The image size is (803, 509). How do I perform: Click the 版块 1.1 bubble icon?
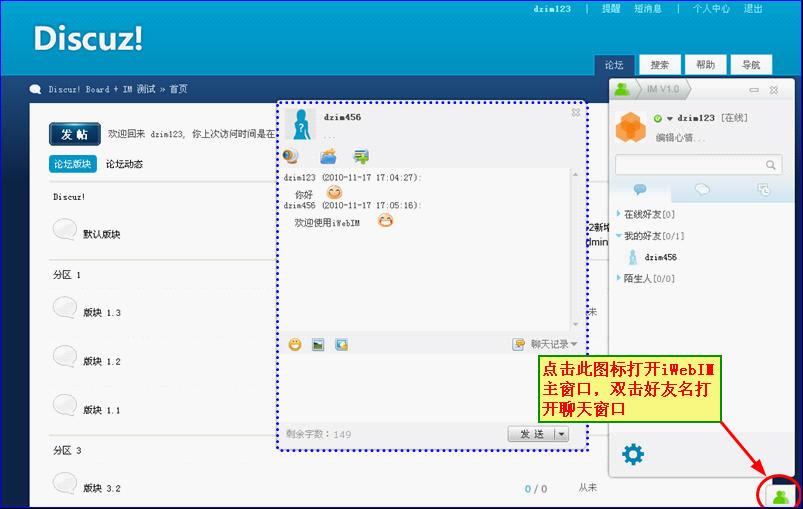(x=65, y=405)
